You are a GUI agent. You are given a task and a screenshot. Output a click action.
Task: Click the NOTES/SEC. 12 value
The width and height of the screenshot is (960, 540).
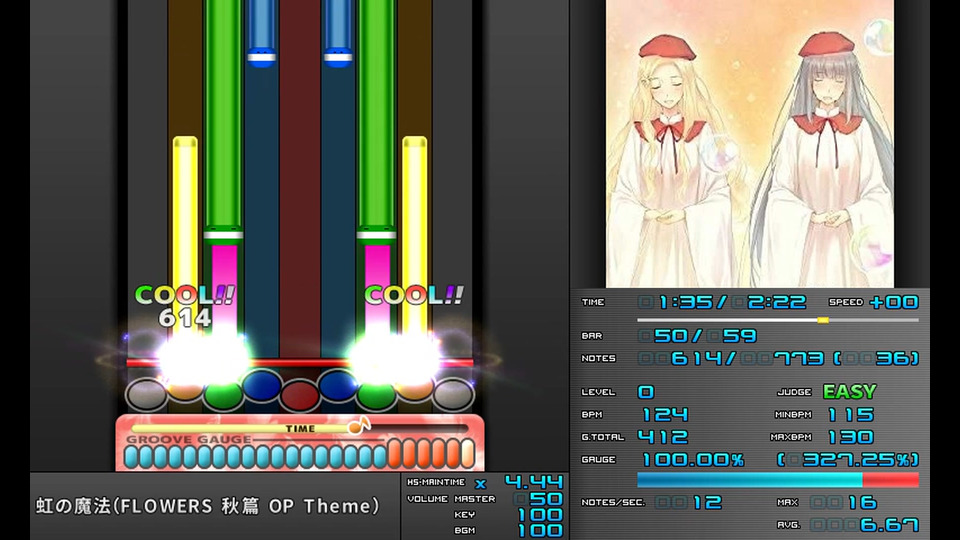(707, 503)
